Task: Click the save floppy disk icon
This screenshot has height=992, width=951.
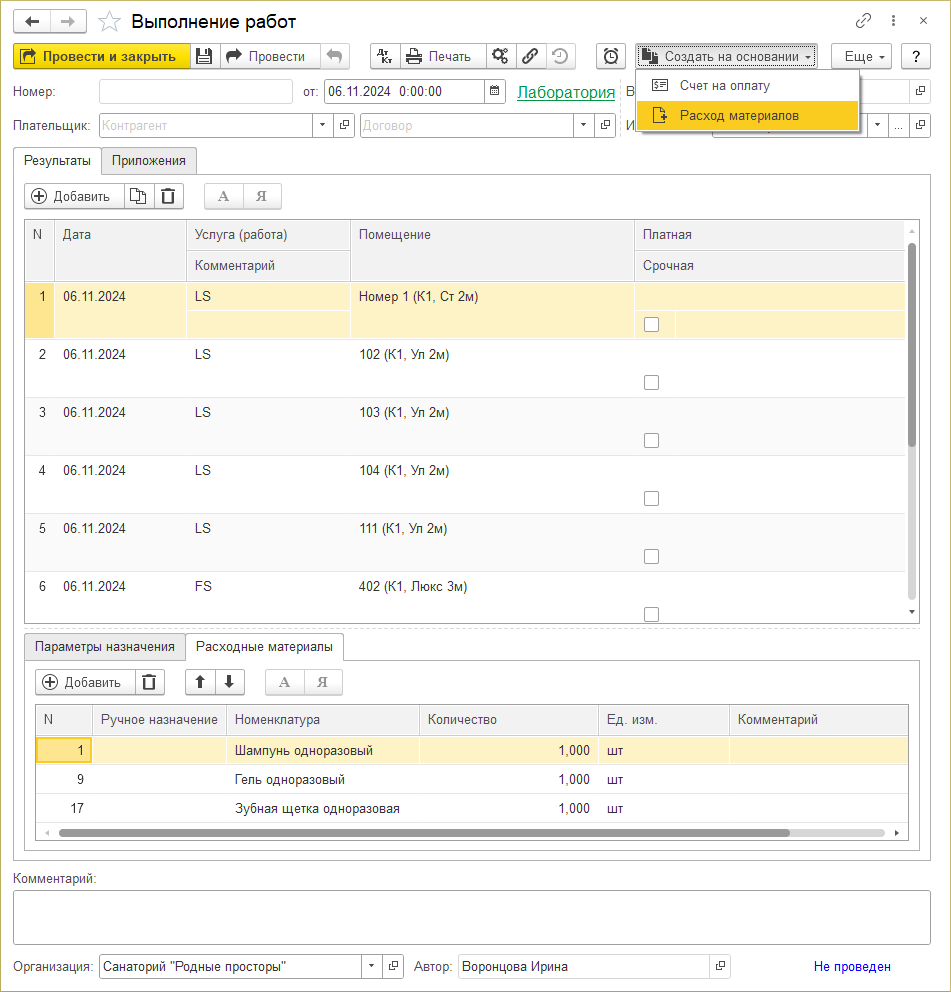Action: click(x=204, y=56)
